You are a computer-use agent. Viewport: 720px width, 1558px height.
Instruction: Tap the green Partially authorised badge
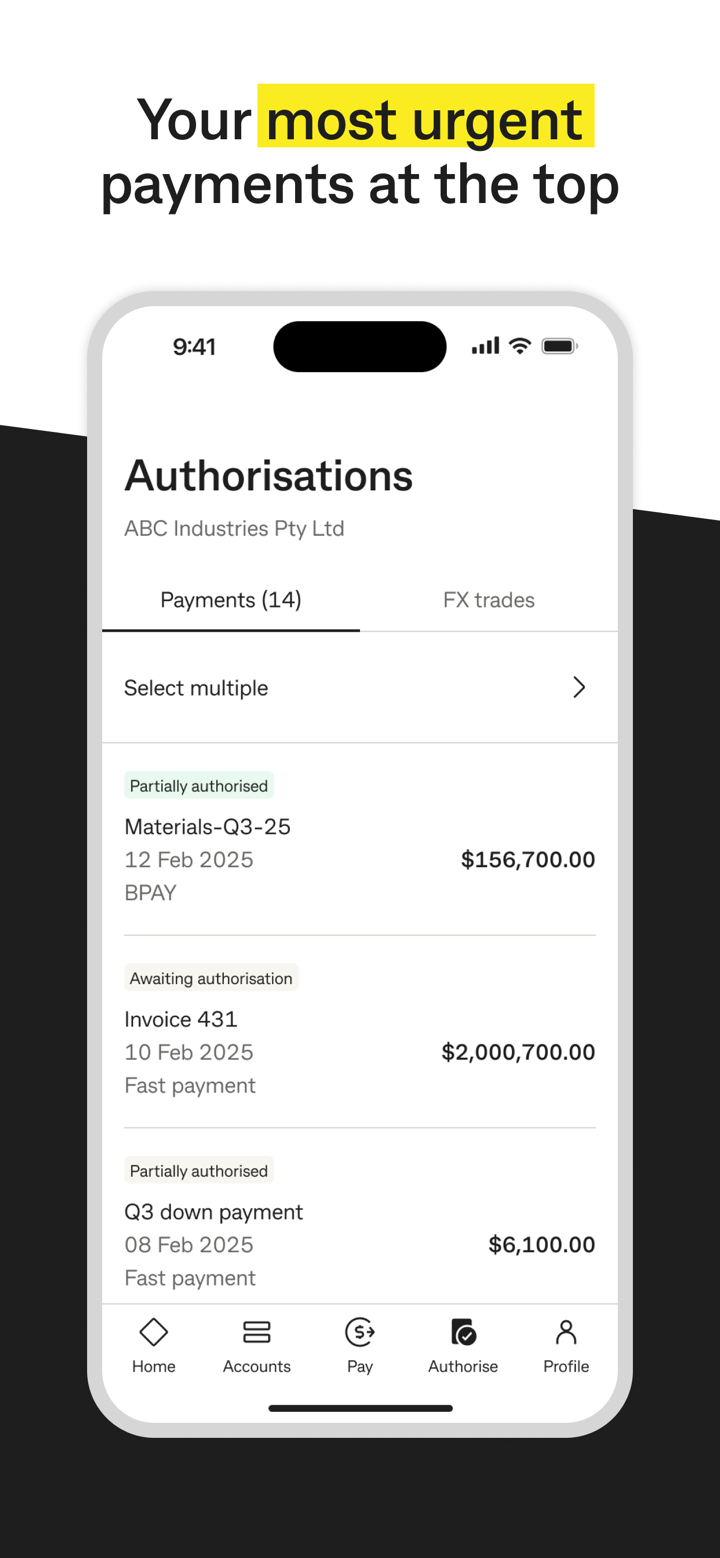coord(199,786)
